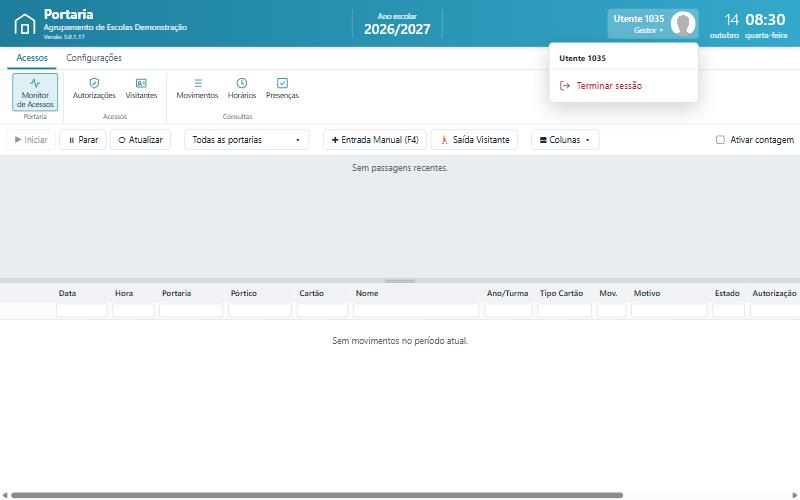
Task: Open Todas as portarias dropdown
Action: 246,140
